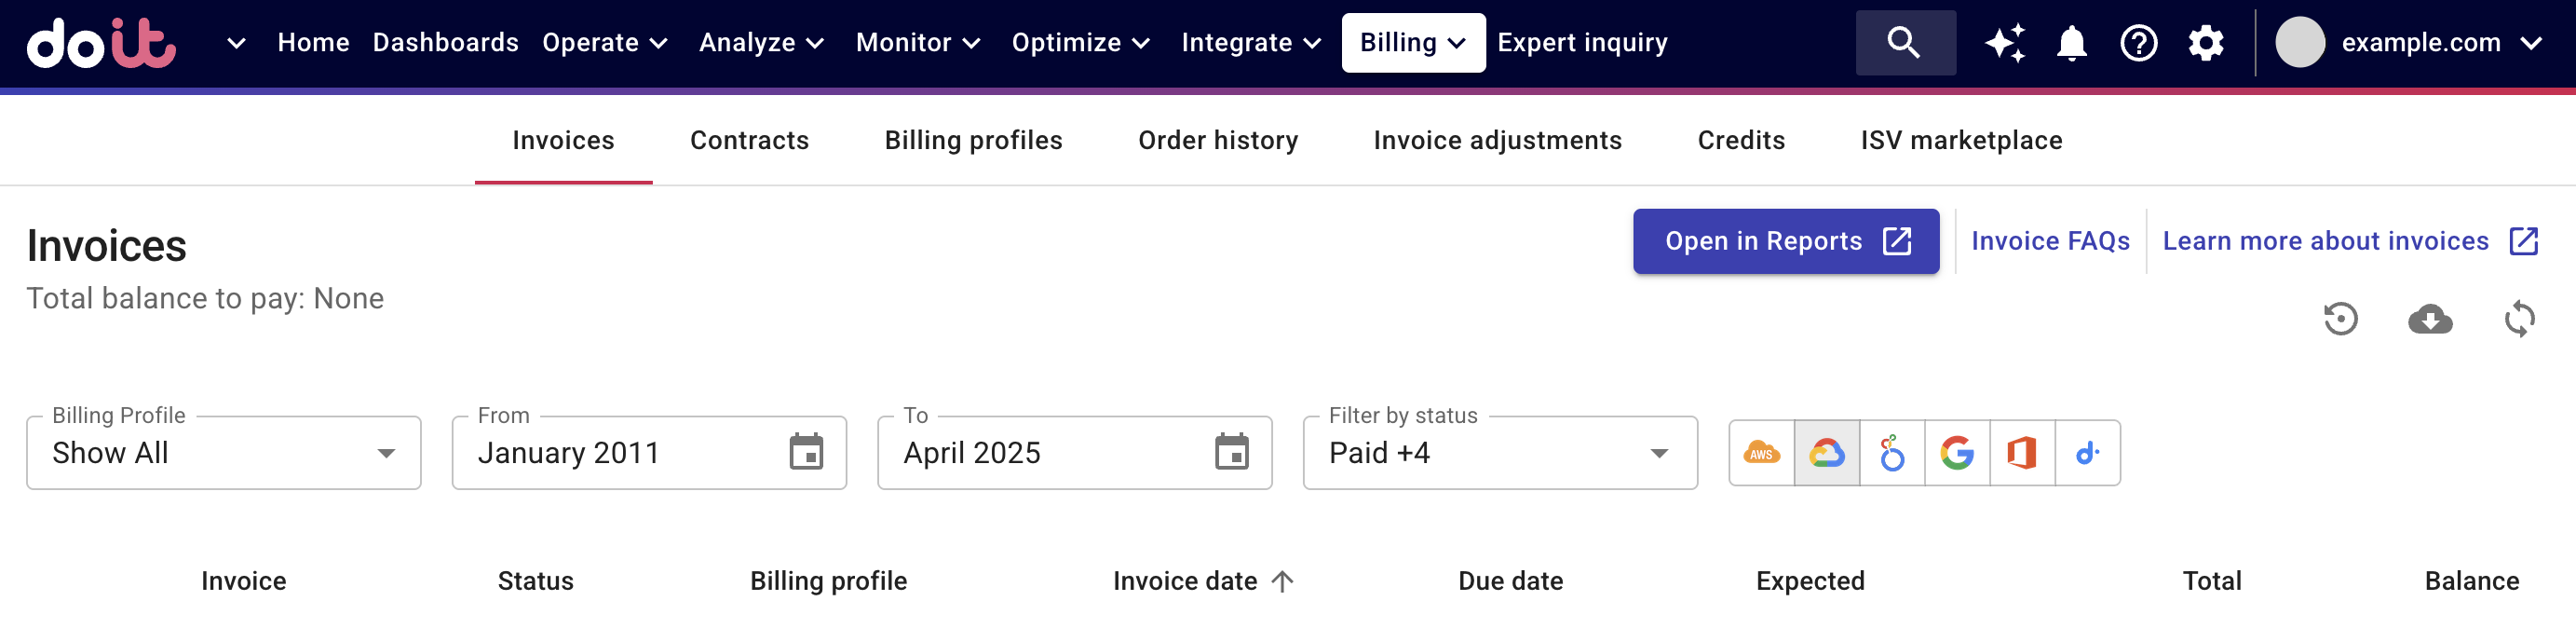Click the notifications bell icon
The height and width of the screenshot is (628, 2576).
[2071, 43]
